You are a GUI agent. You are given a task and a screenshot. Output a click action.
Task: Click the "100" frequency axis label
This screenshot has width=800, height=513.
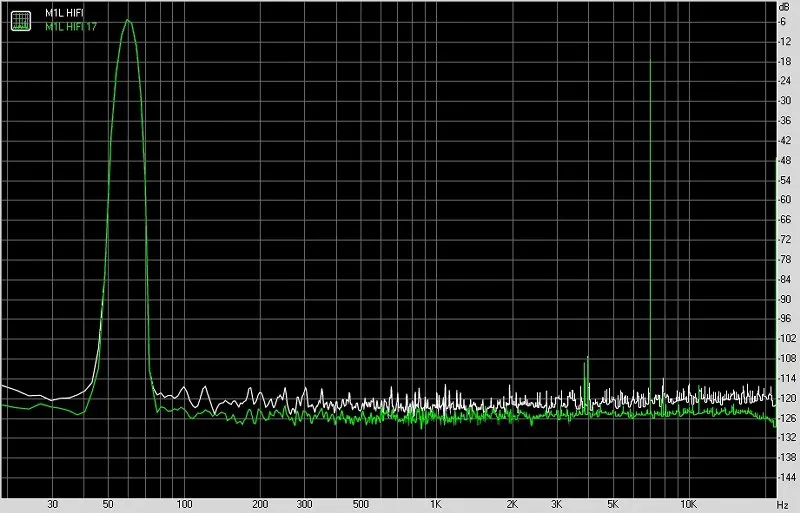point(184,505)
